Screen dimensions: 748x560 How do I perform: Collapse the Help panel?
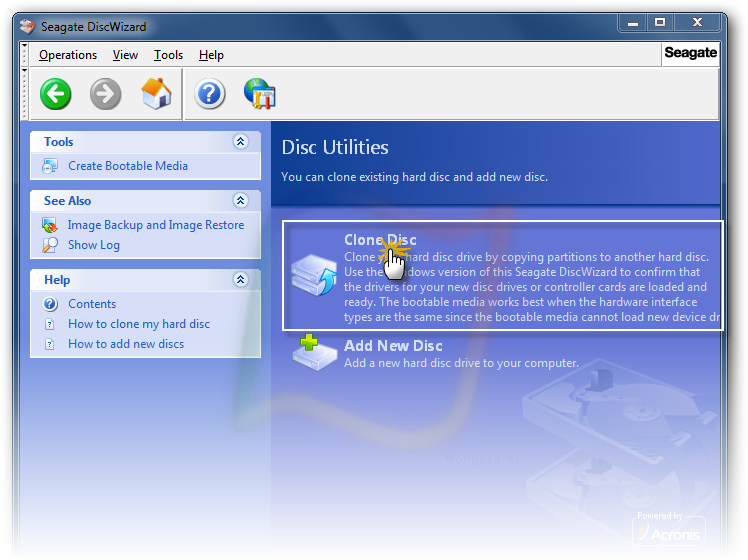240,279
